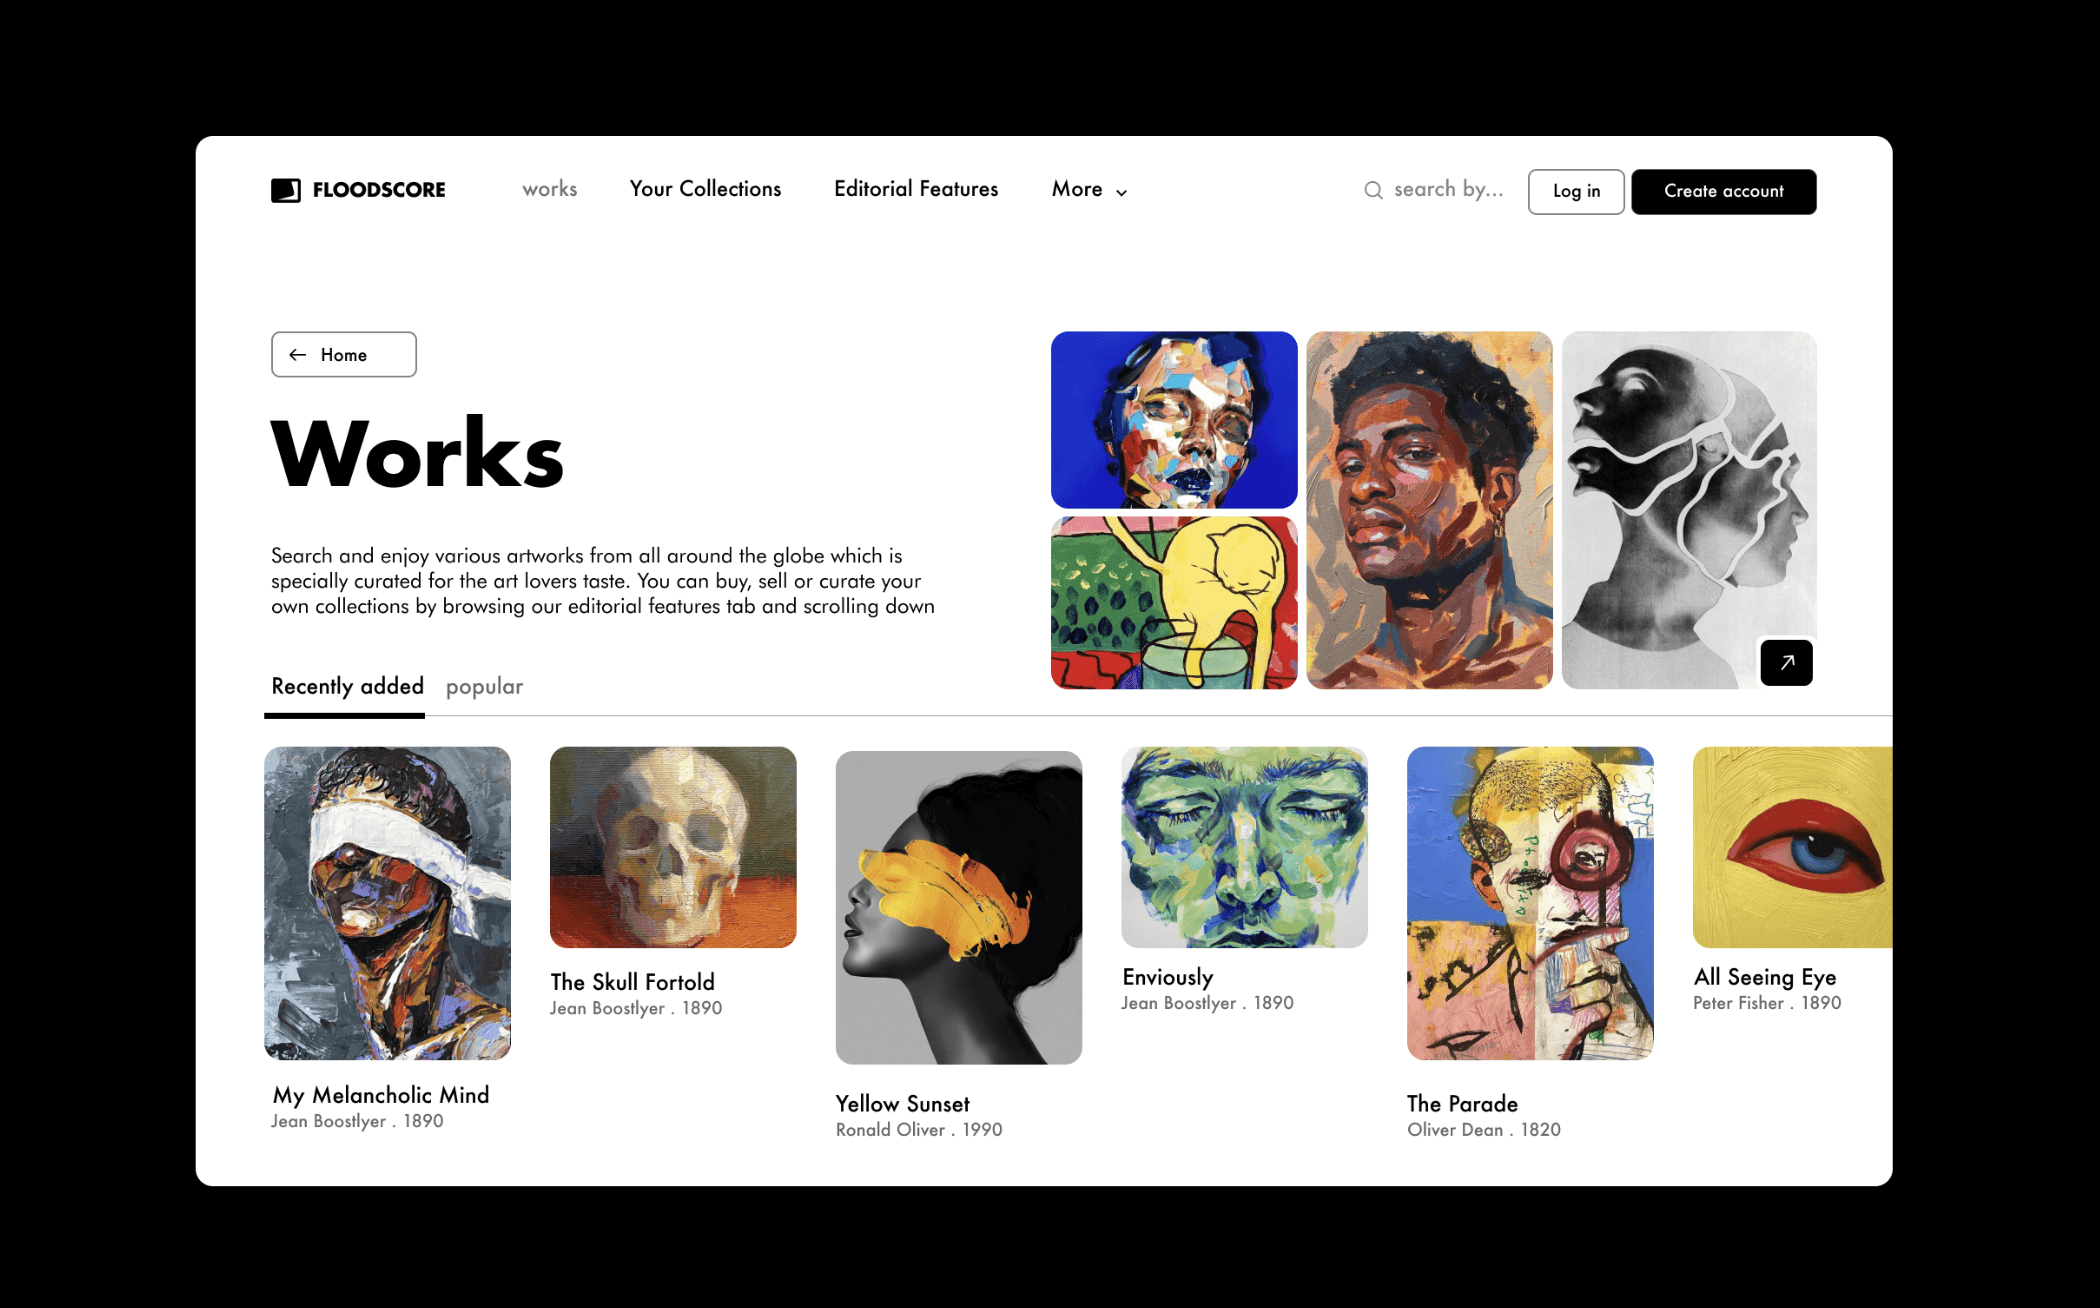2100x1308 pixels.
Task: Click the back arrow in Home button
Action: 297,355
